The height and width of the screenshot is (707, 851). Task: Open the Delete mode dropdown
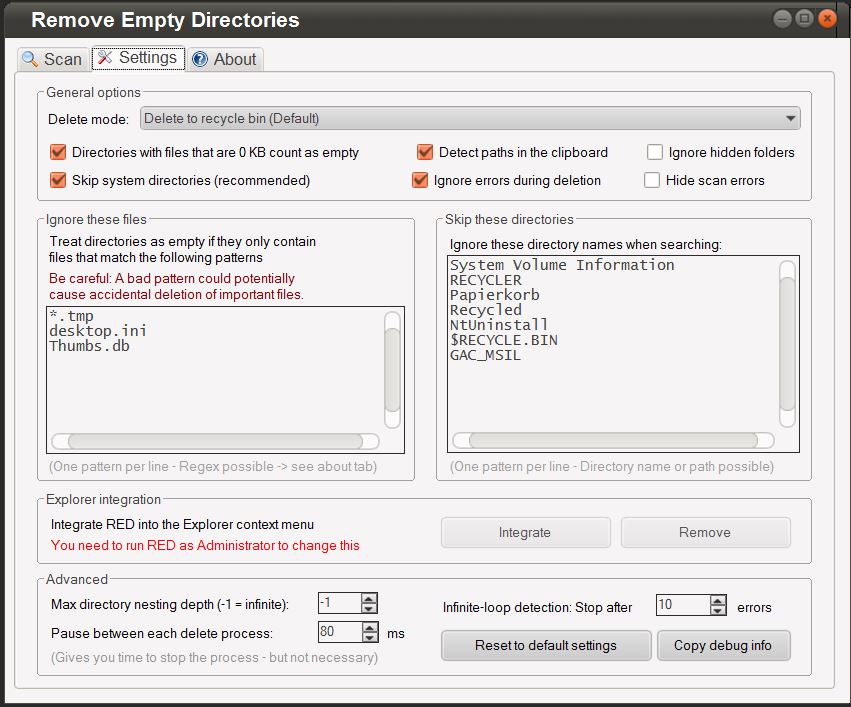(470, 119)
